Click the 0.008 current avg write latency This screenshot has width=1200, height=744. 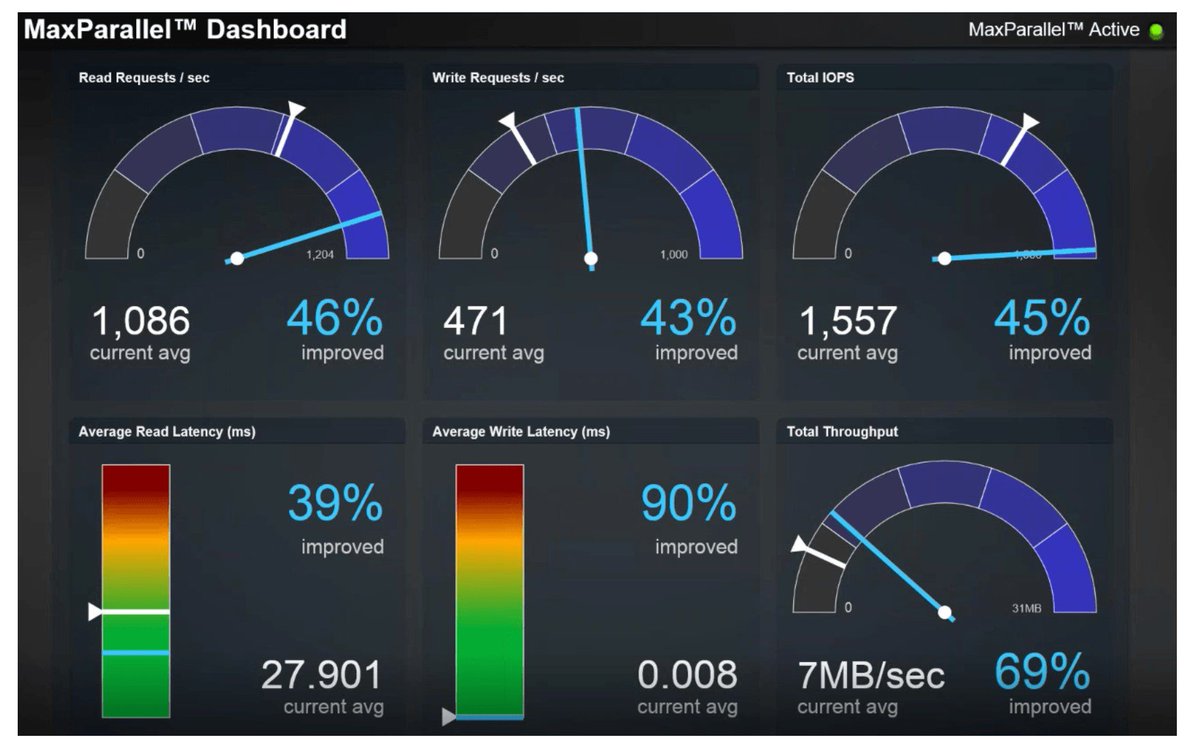[688, 675]
